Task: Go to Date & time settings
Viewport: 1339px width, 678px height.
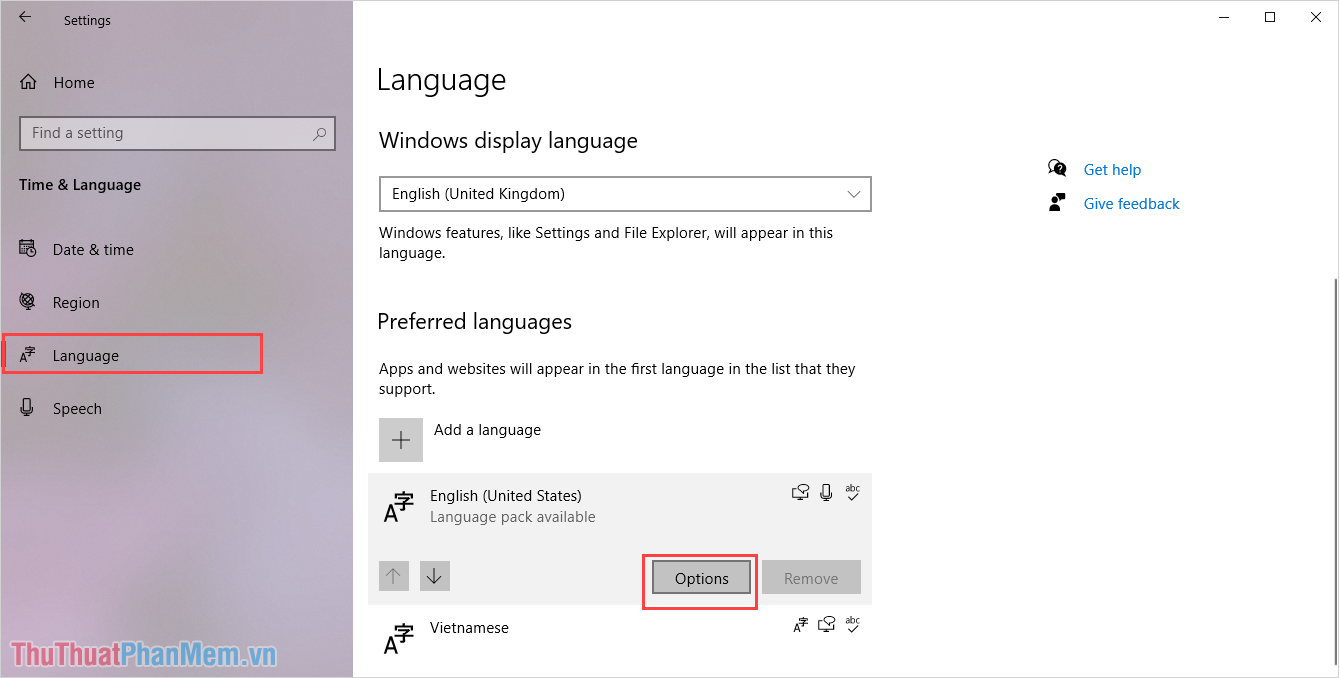Action: (x=93, y=249)
